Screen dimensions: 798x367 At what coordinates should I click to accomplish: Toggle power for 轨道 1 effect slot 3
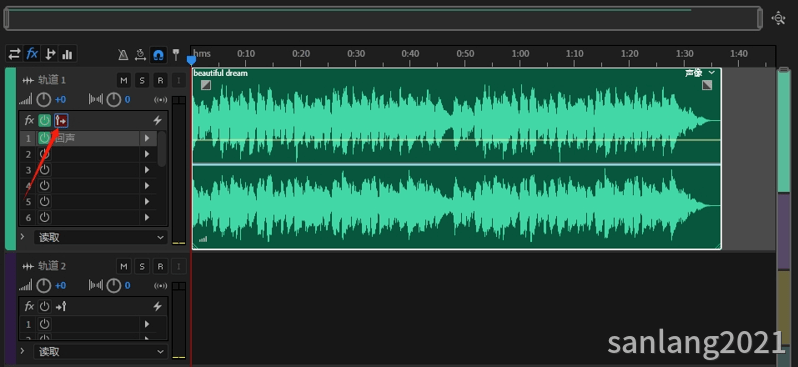(45, 170)
